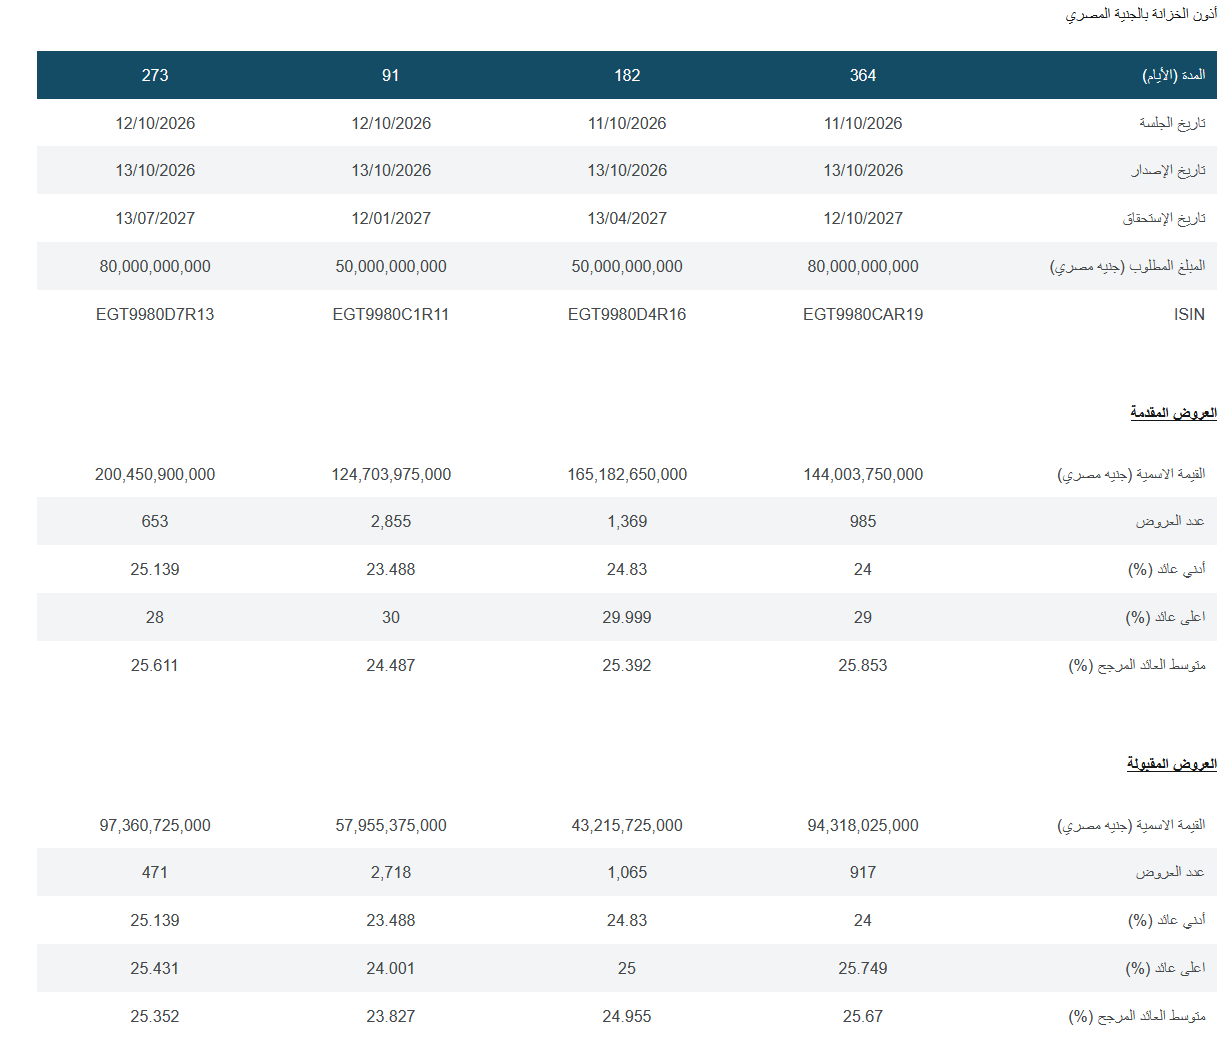The image size is (1218, 1043).
Task: Select ISIN code EGT9980CAR19
Action: (x=863, y=314)
